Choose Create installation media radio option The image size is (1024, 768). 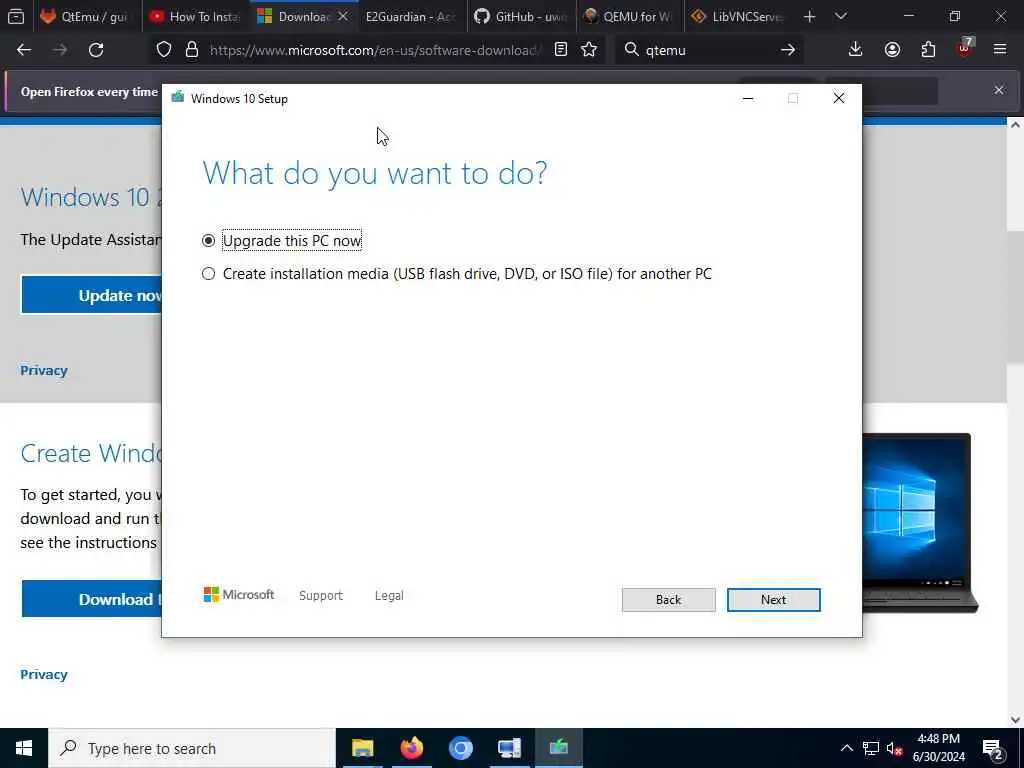point(208,274)
